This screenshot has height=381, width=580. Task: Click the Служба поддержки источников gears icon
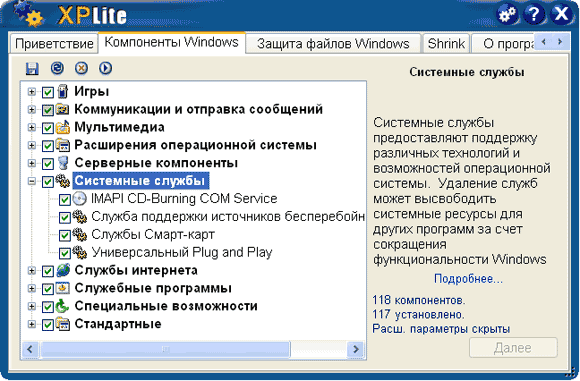[x=80, y=217]
